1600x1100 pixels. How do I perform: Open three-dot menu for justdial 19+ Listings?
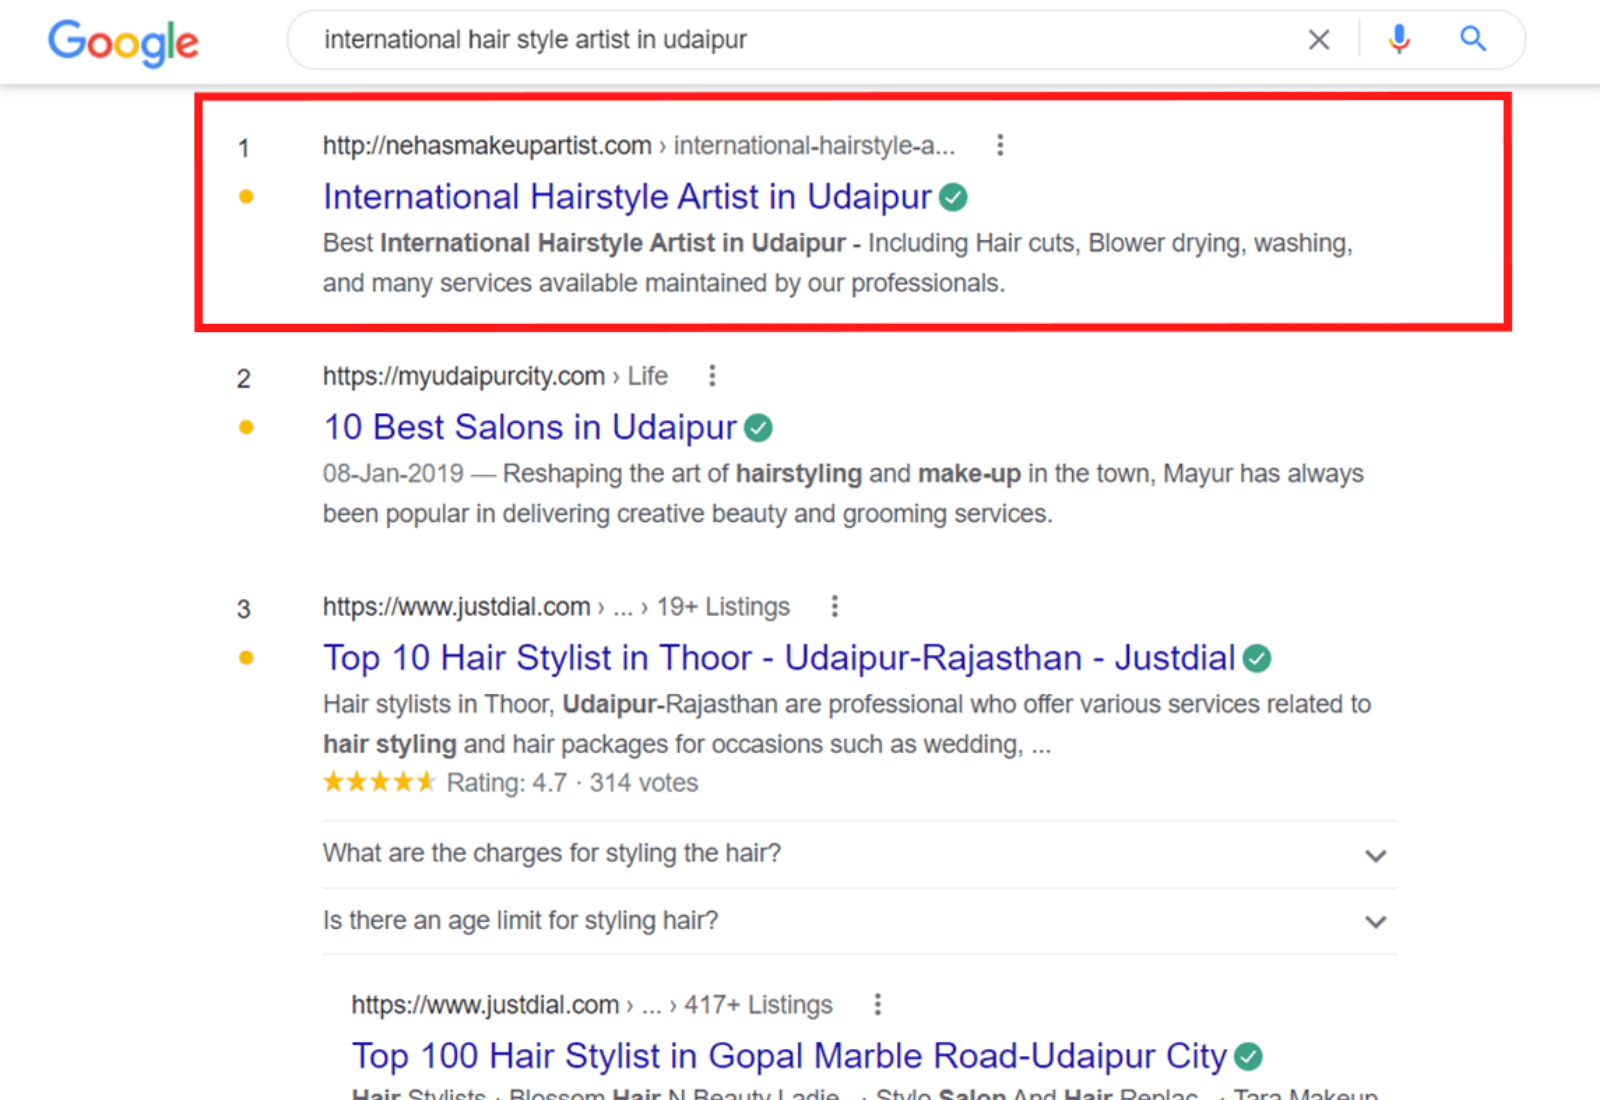834,606
